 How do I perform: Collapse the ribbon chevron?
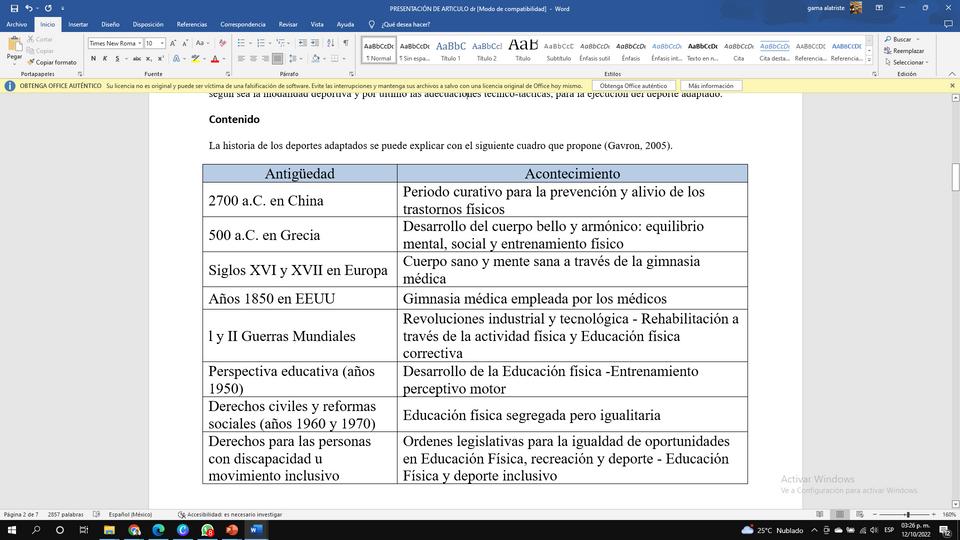(952, 74)
